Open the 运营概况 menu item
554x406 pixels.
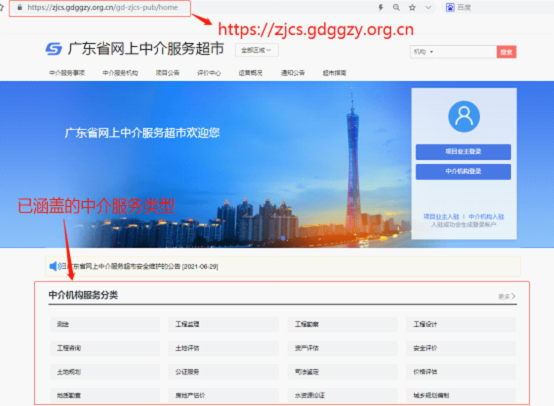251,73
